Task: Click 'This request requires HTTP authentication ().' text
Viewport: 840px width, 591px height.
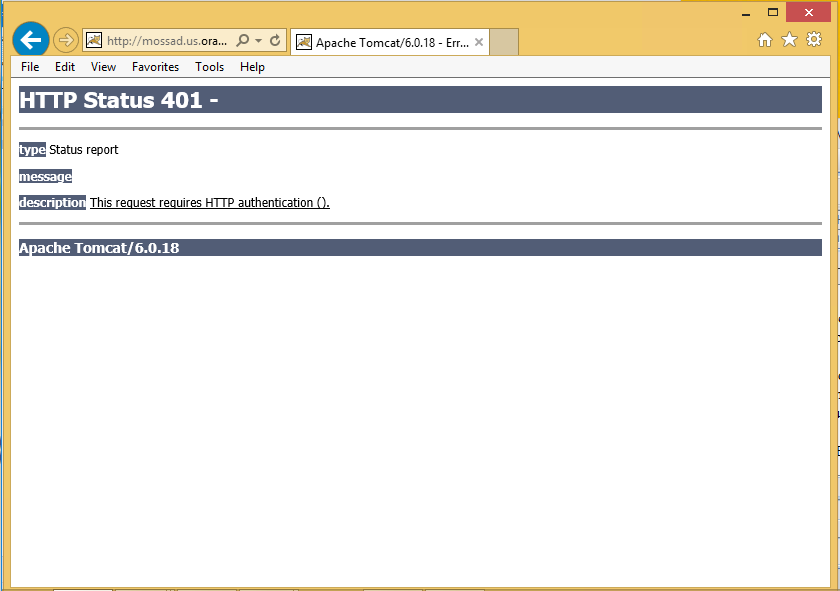Action: click(209, 203)
